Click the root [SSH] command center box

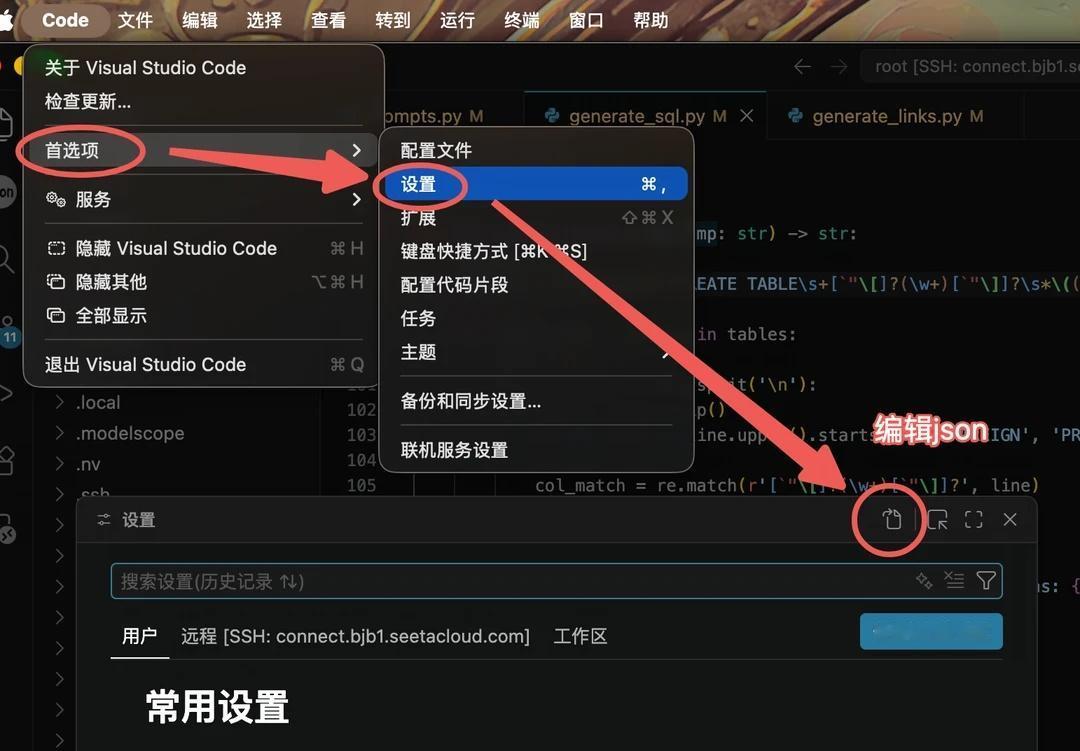(x=970, y=67)
